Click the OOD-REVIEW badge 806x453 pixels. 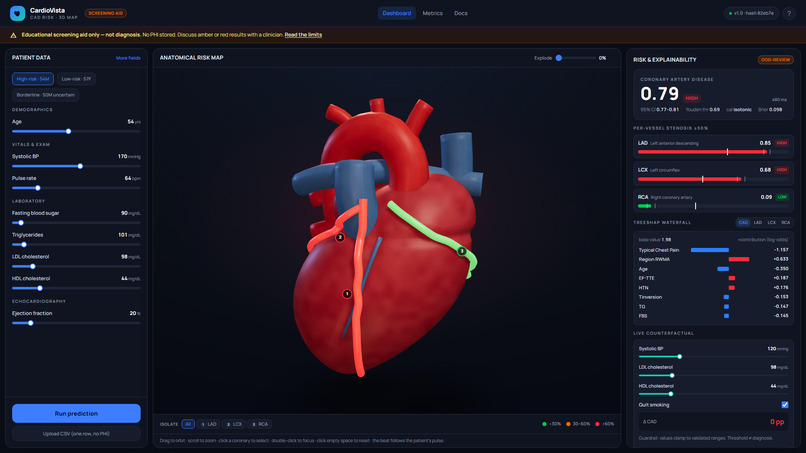[775, 60]
